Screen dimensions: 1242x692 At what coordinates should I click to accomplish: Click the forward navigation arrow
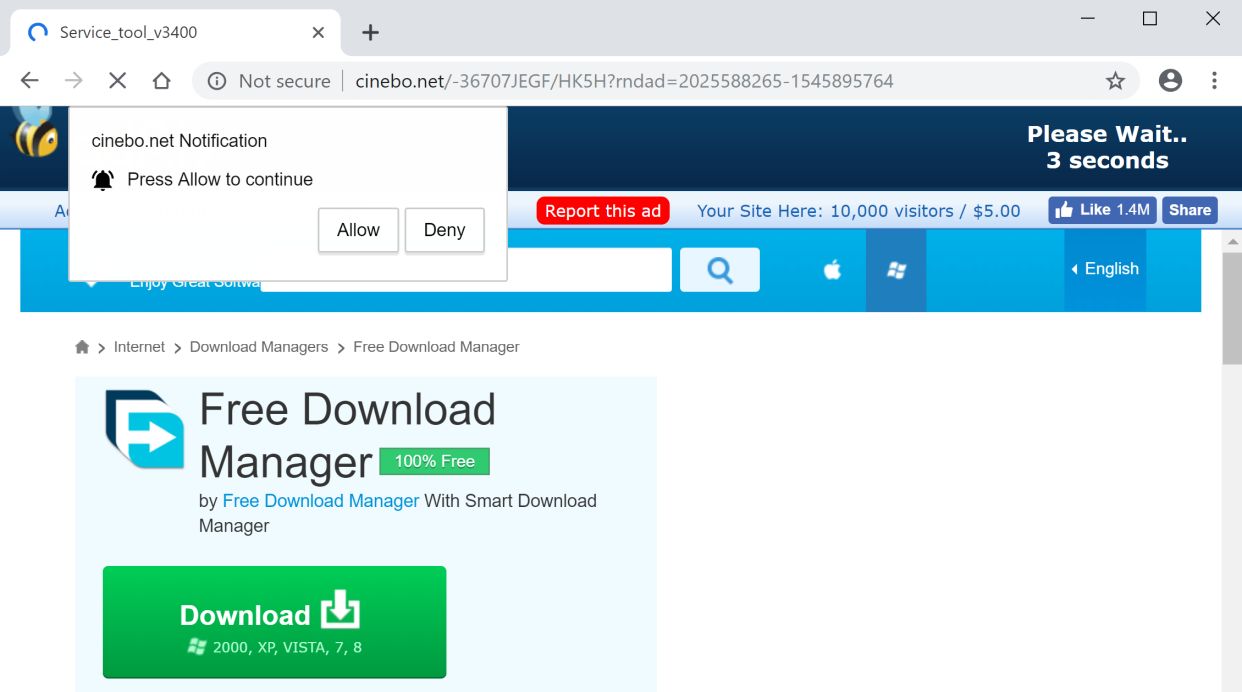coord(74,81)
